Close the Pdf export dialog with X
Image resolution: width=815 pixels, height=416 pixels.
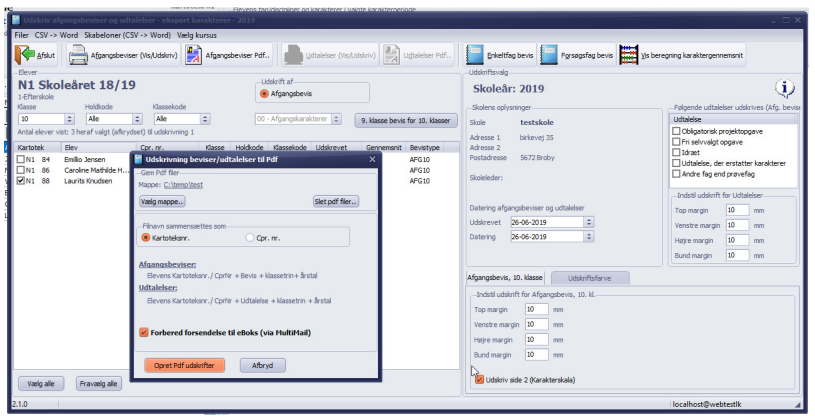(372, 159)
